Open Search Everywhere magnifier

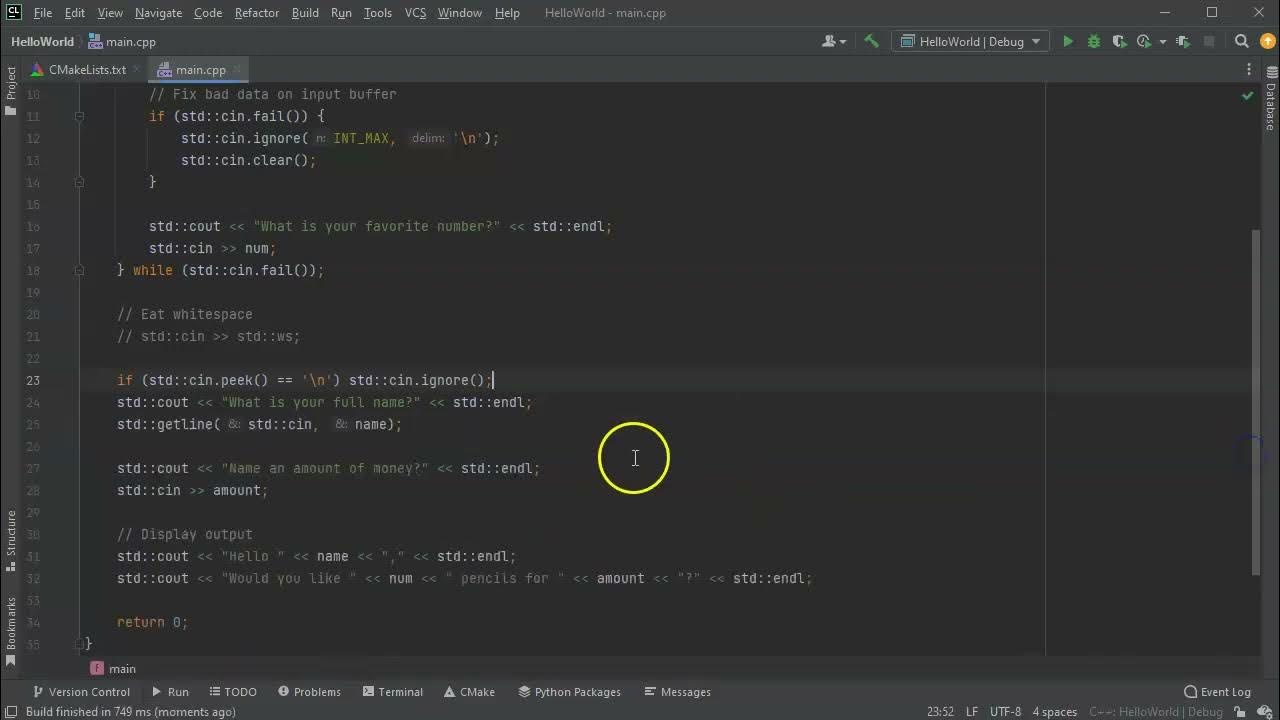[1241, 42]
